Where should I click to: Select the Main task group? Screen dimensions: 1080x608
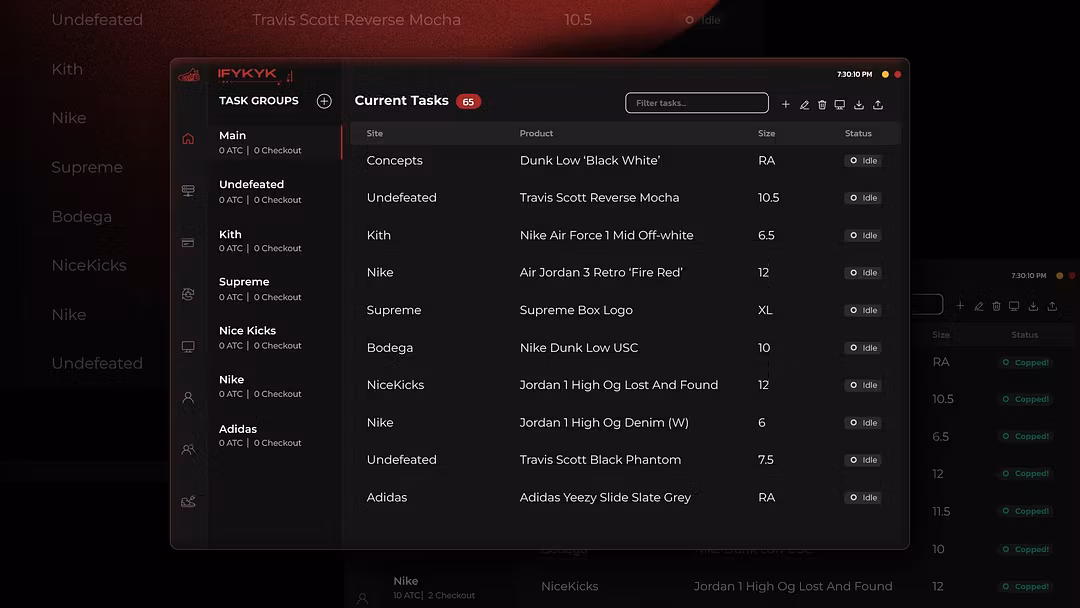click(x=260, y=142)
